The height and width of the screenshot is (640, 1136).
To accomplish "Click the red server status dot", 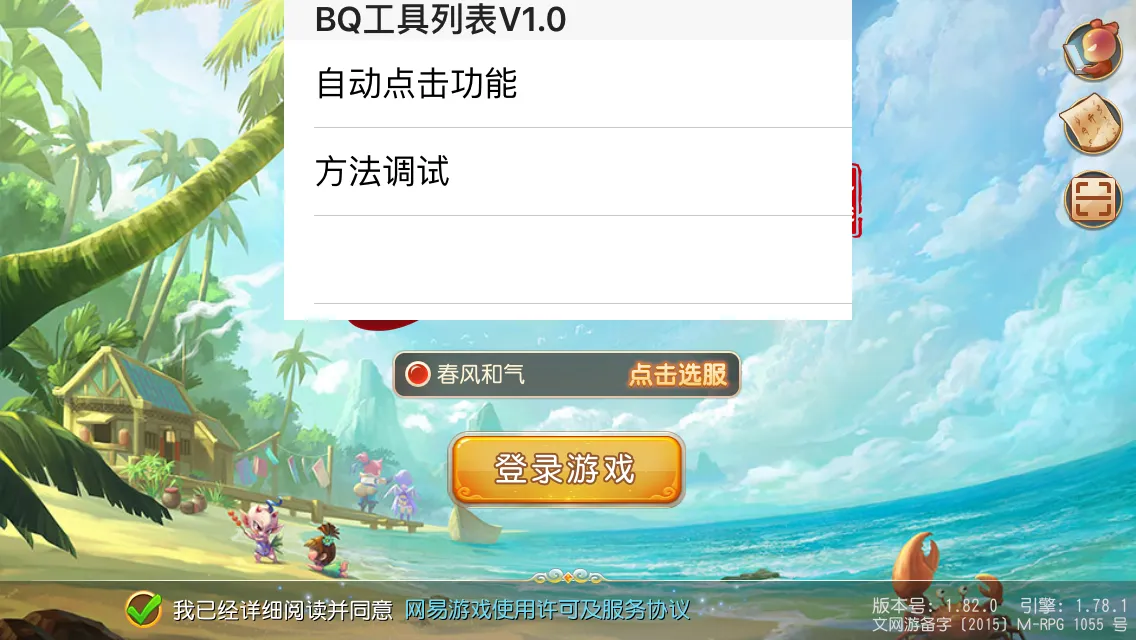I will [x=417, y=374].
